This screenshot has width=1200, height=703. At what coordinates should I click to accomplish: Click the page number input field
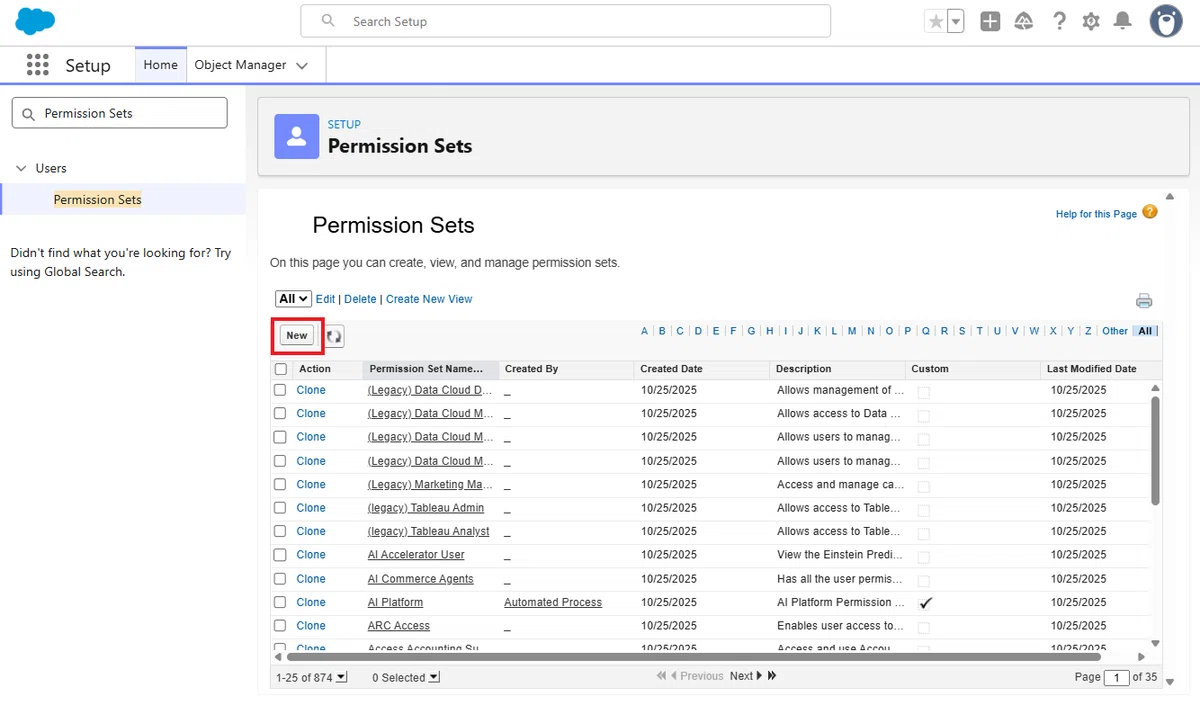[x=1116, y=677]
